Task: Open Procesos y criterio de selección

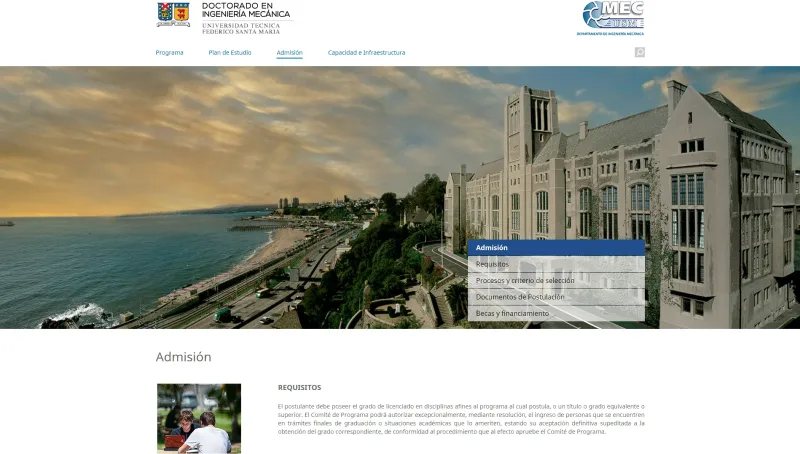Action: (556, 281)
